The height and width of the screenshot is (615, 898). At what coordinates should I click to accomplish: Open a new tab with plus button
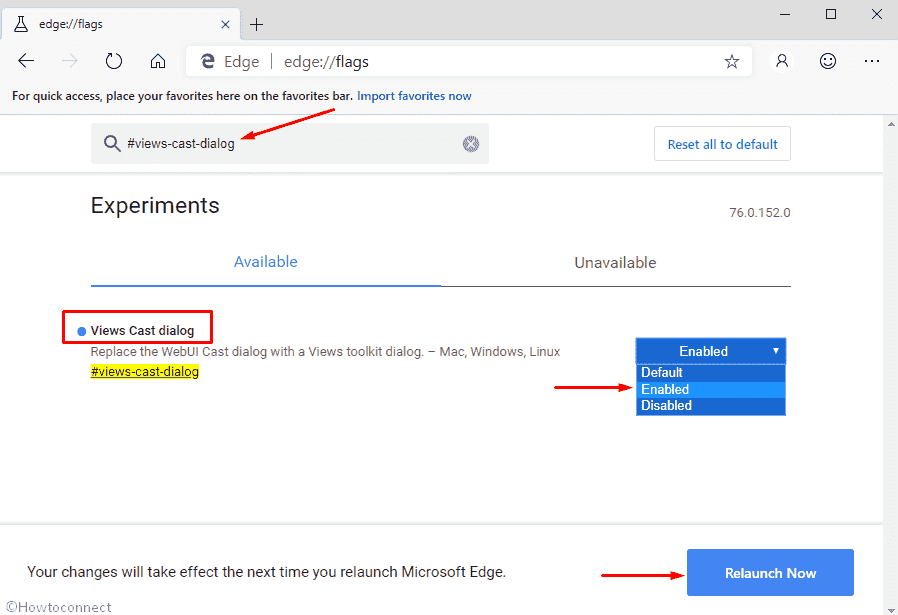(257, 25)
